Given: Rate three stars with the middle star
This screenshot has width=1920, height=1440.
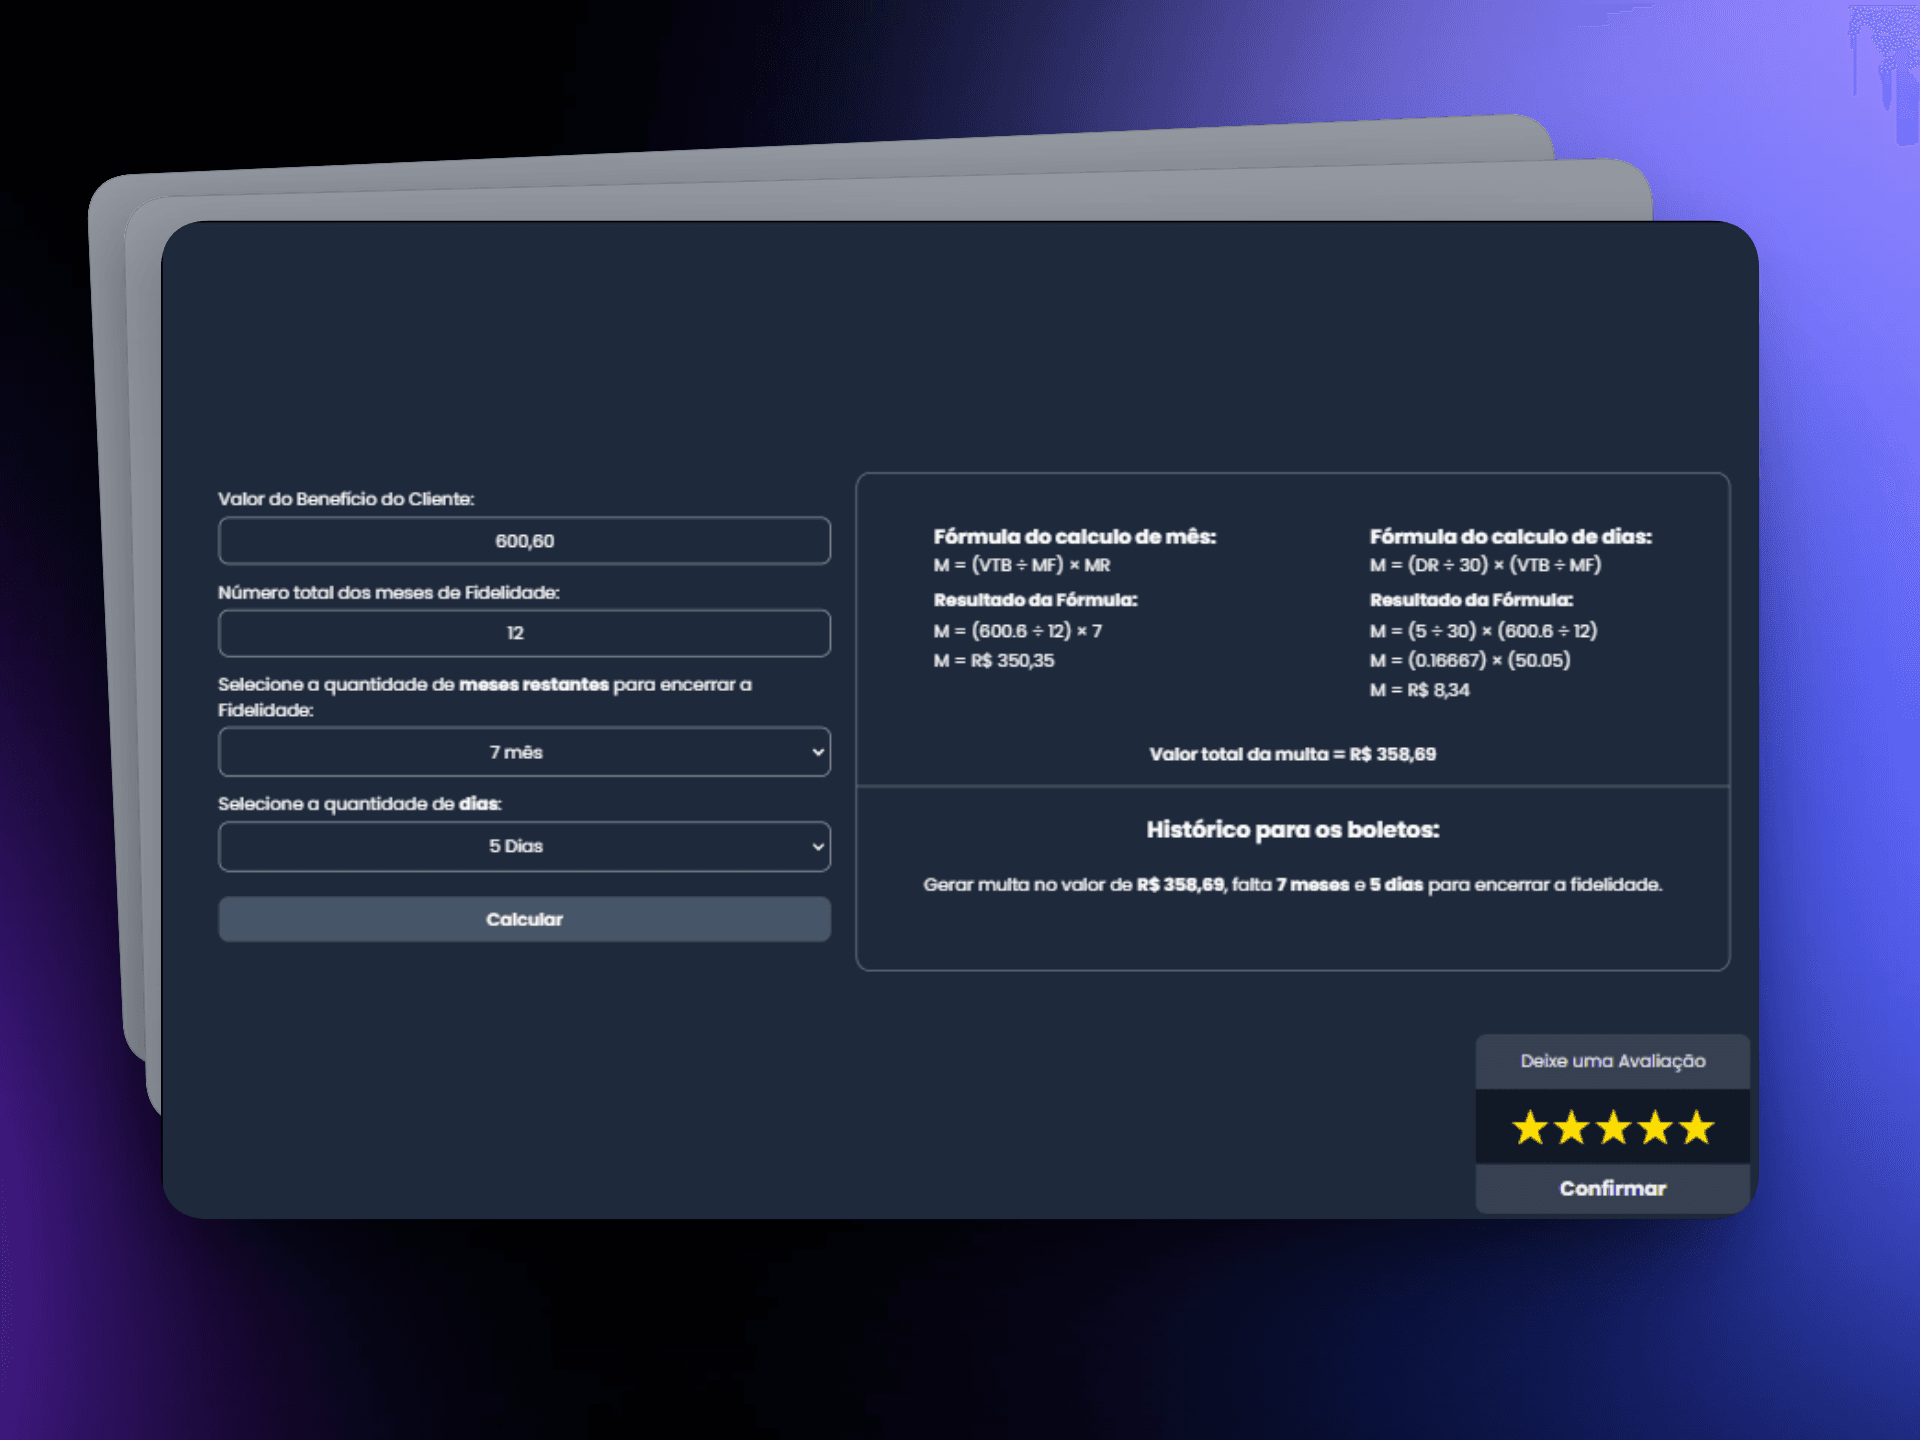Looking at the screenshot, I should pos(1613,1128).
